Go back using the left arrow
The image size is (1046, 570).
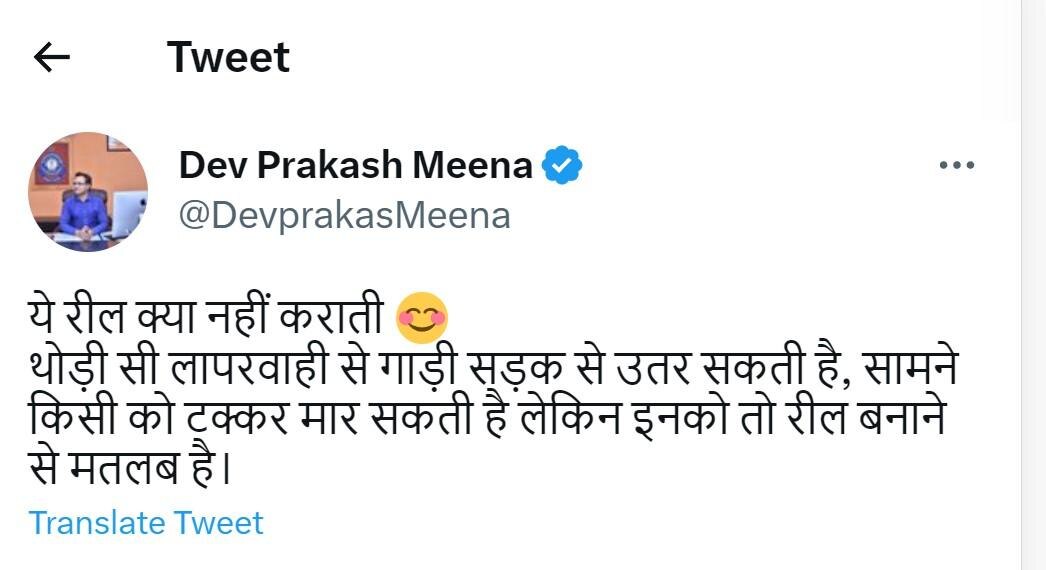coord(51,58)
